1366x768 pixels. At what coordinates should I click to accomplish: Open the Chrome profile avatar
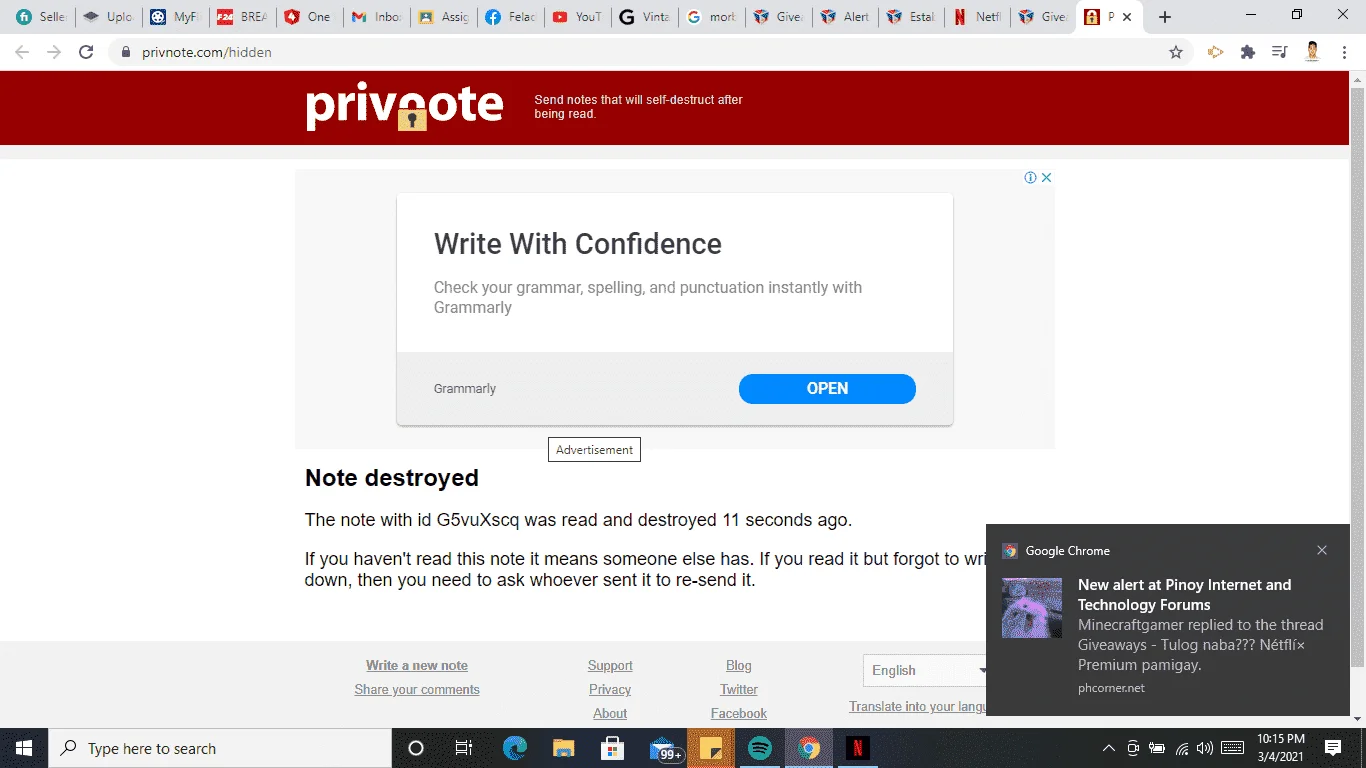click(1313, 52)
